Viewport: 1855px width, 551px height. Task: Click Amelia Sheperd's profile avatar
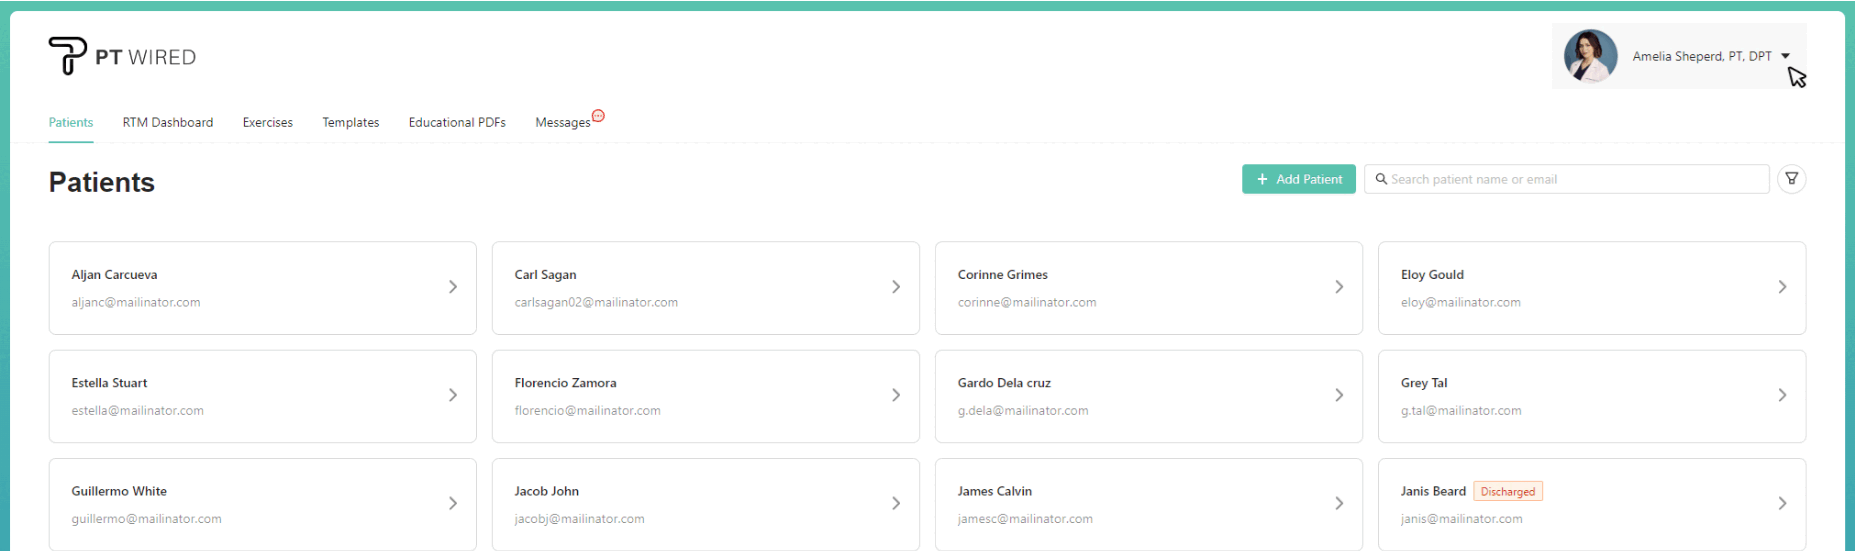point(1590,56)
